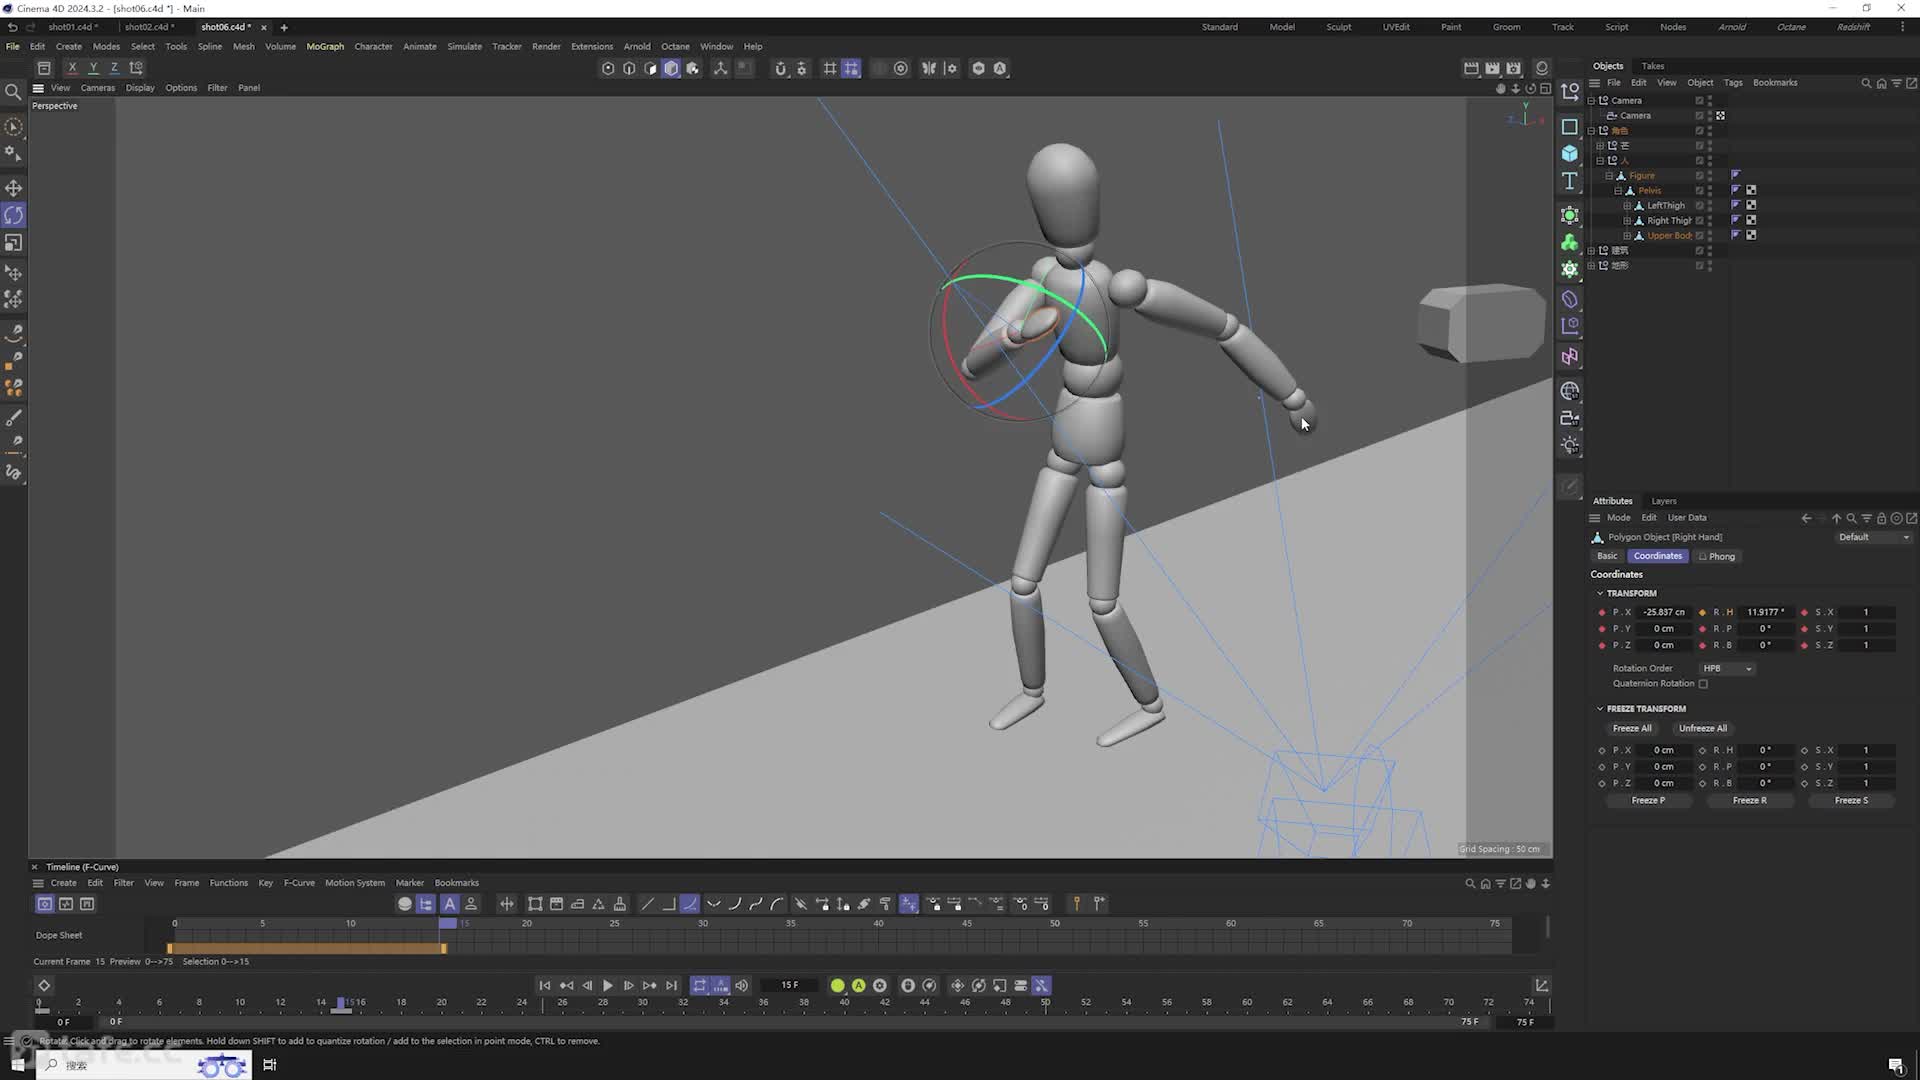Screen dimensions: 1920x1080
Task: Click the green gear generator icon
Action: (1570, 269)
